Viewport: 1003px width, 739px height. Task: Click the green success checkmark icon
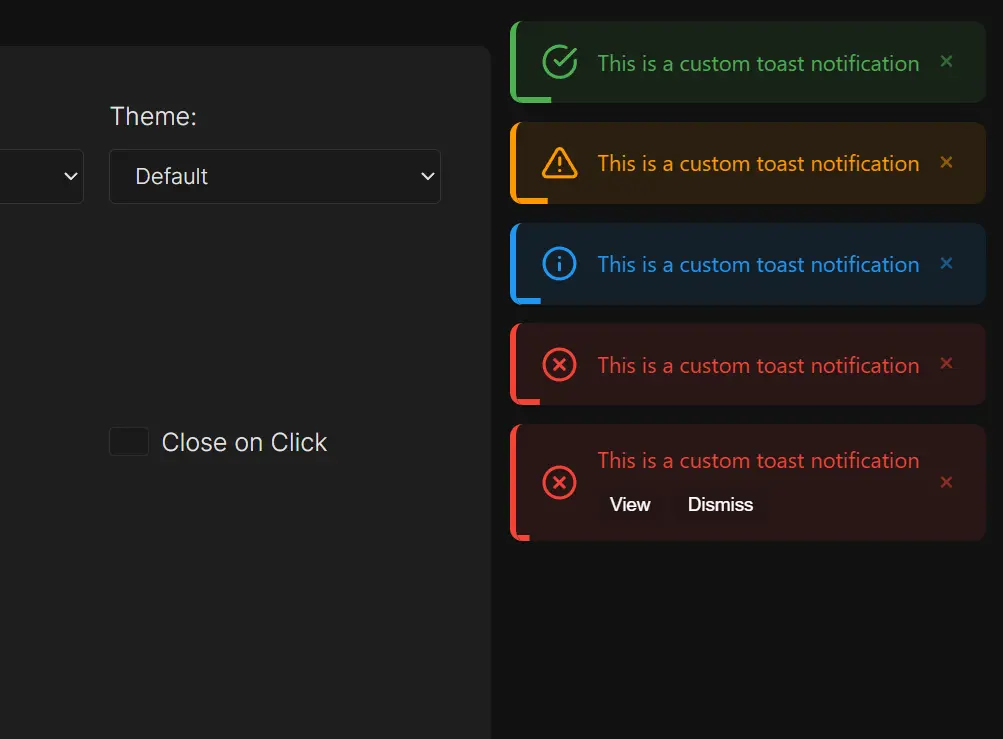(559, 62)
